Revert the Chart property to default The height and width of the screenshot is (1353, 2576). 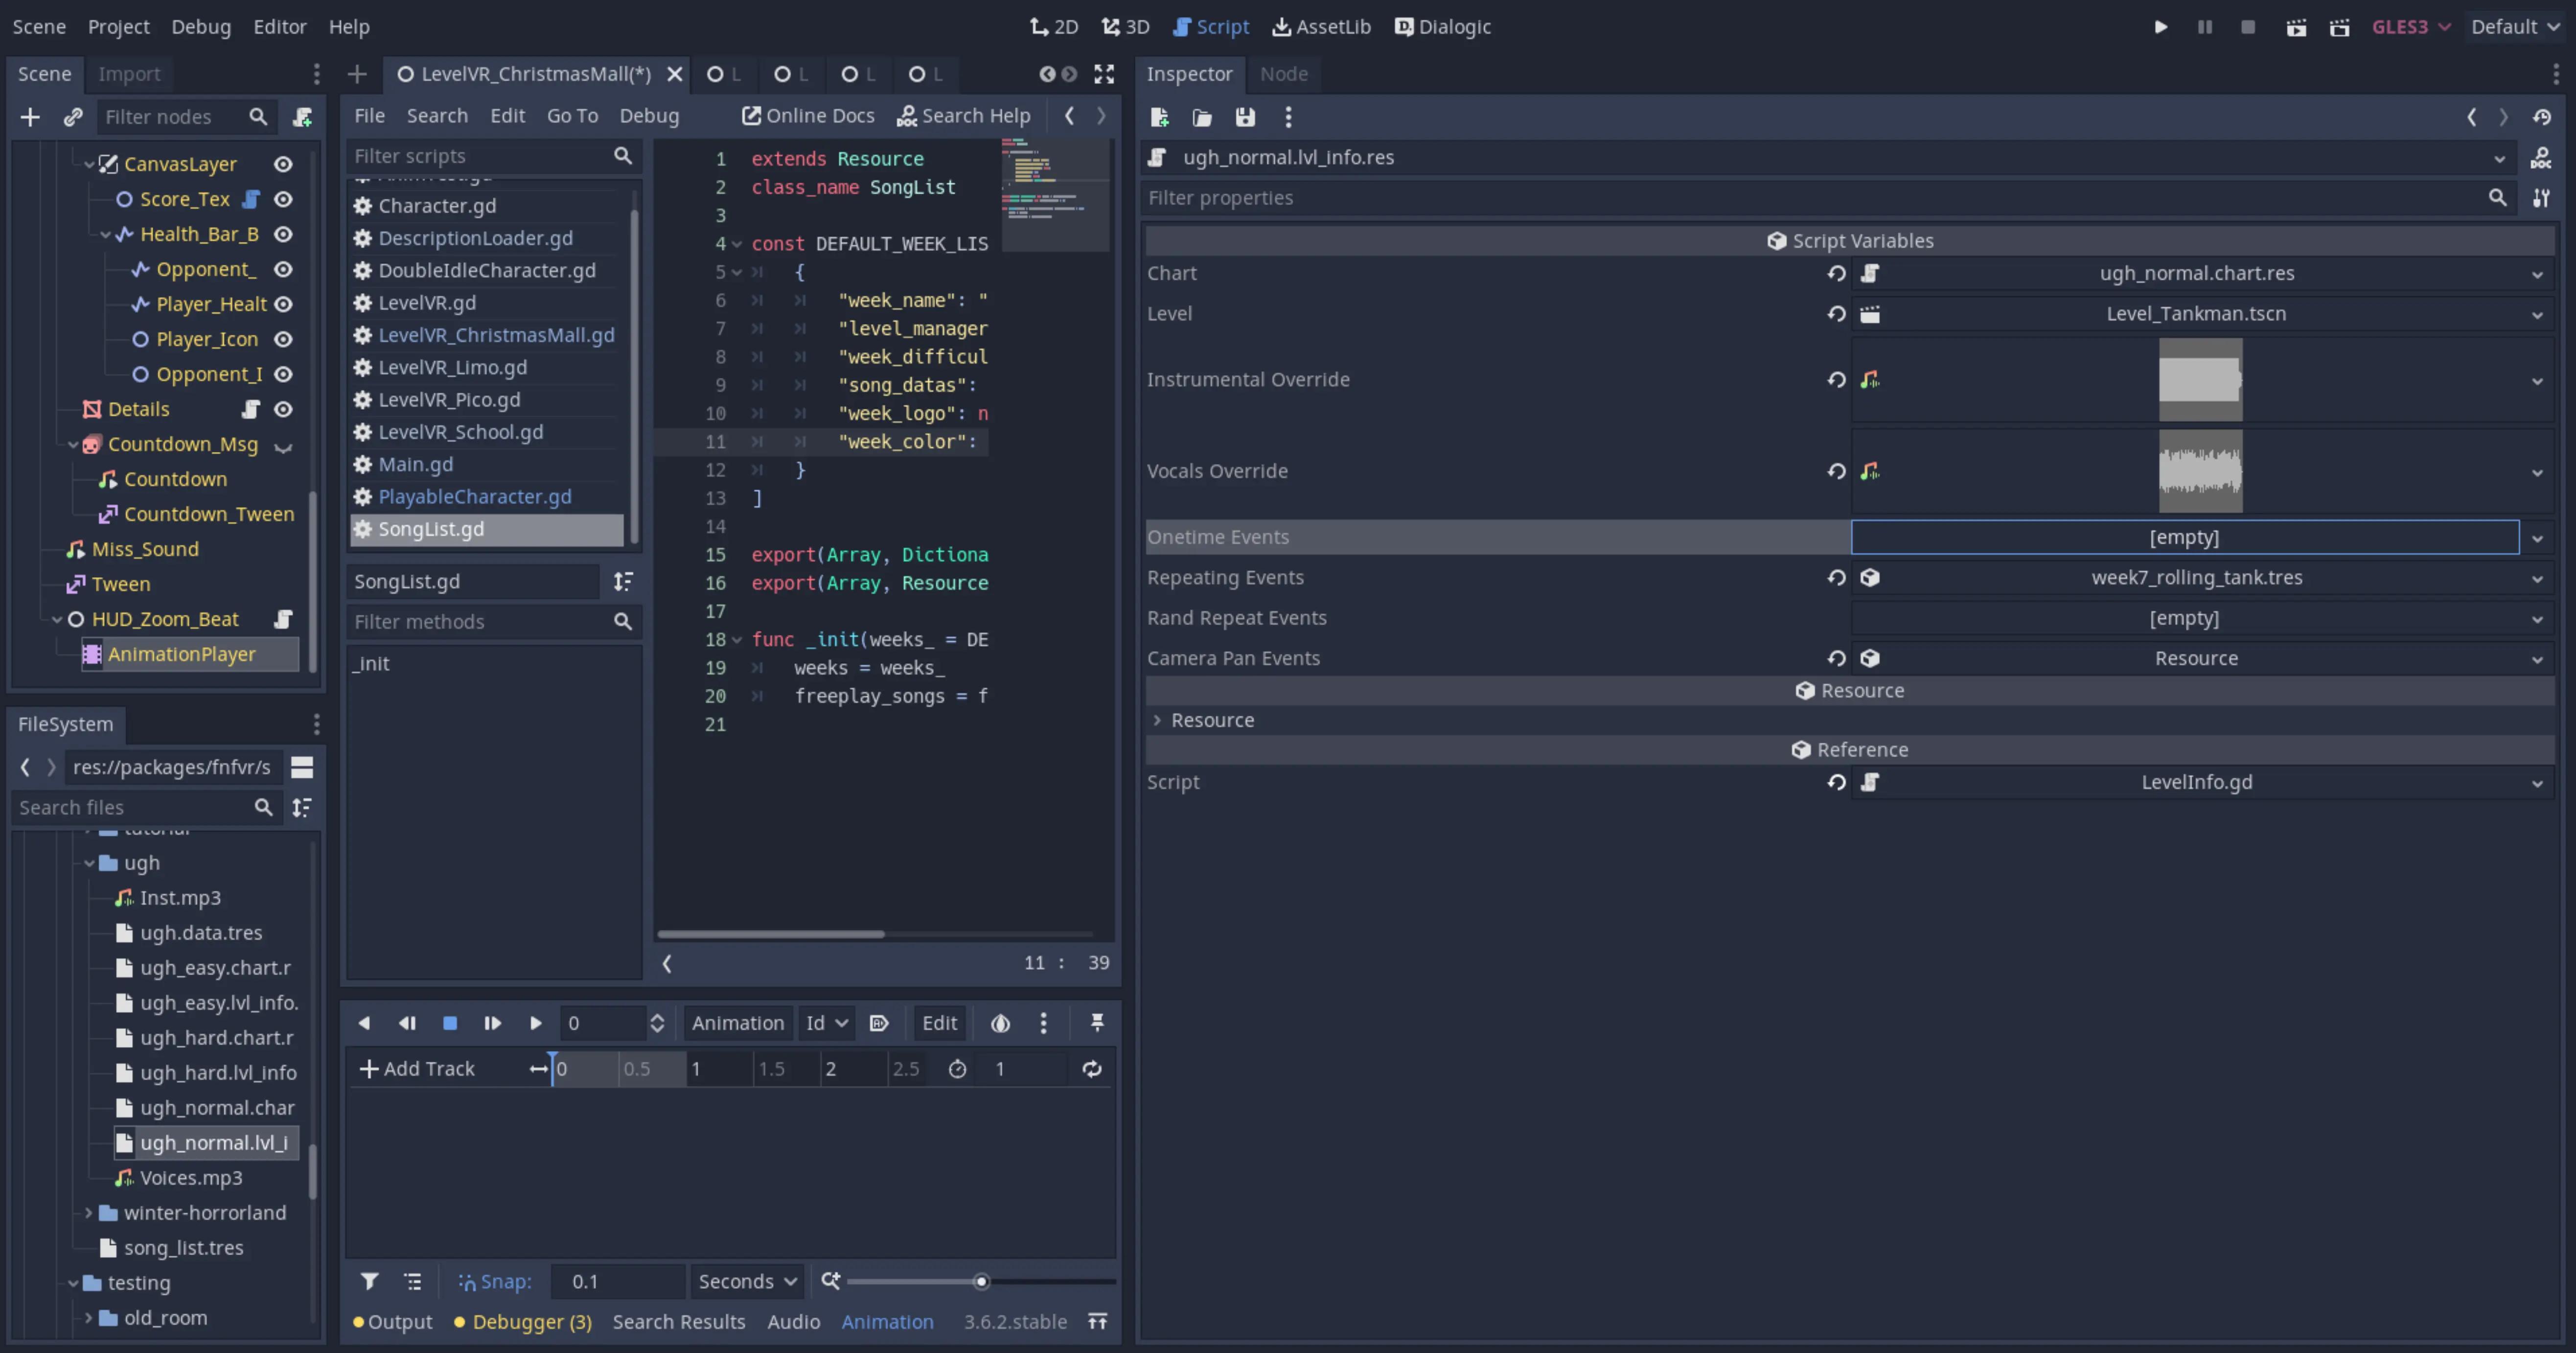coord(1836,273)
